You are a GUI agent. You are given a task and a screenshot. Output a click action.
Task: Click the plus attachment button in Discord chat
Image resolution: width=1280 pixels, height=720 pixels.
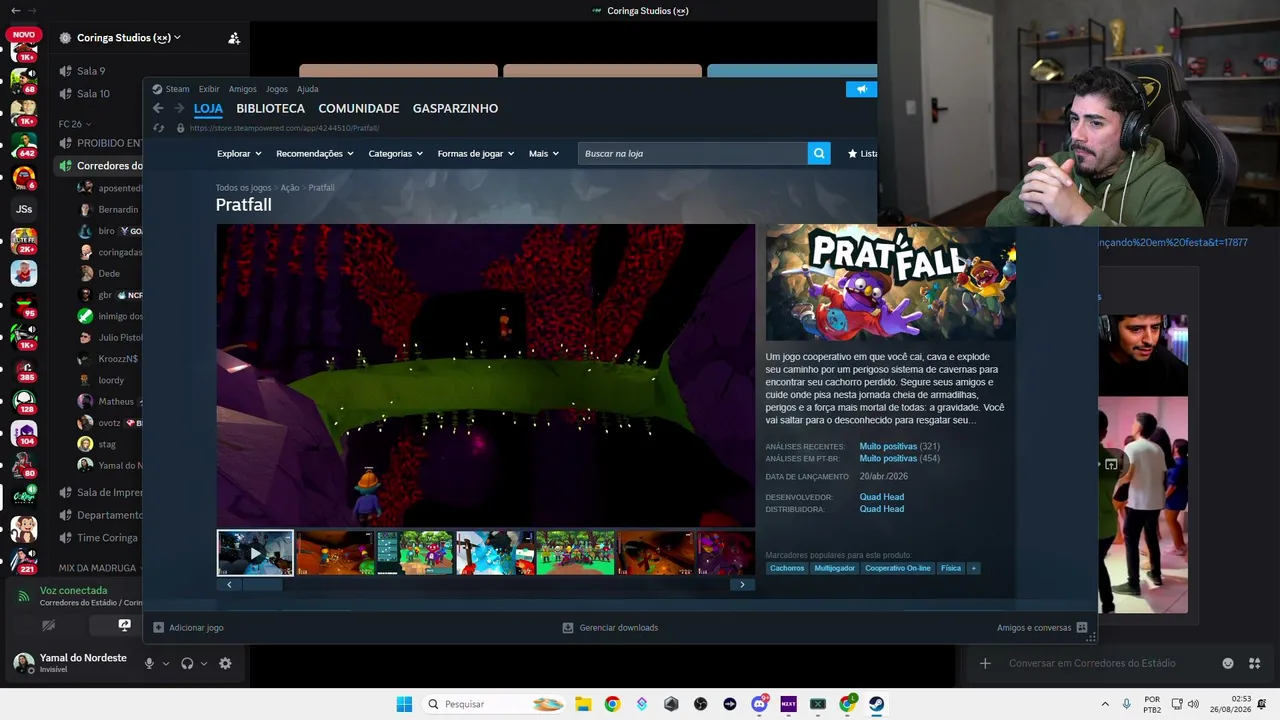click(985, 663)
